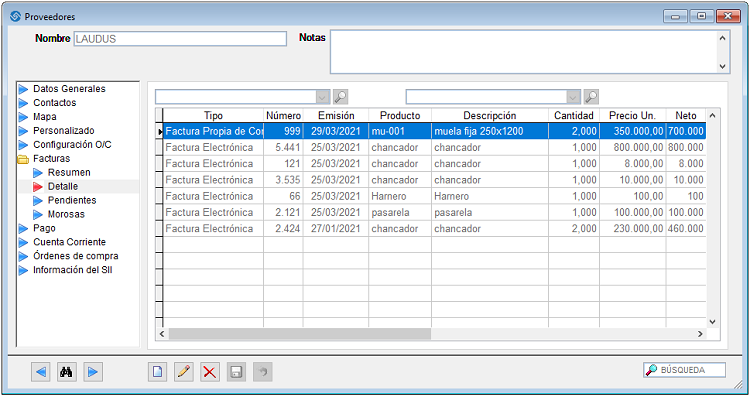Sort by Tipo column header
This screenshot has height=397, width=750.
point(213,115)
